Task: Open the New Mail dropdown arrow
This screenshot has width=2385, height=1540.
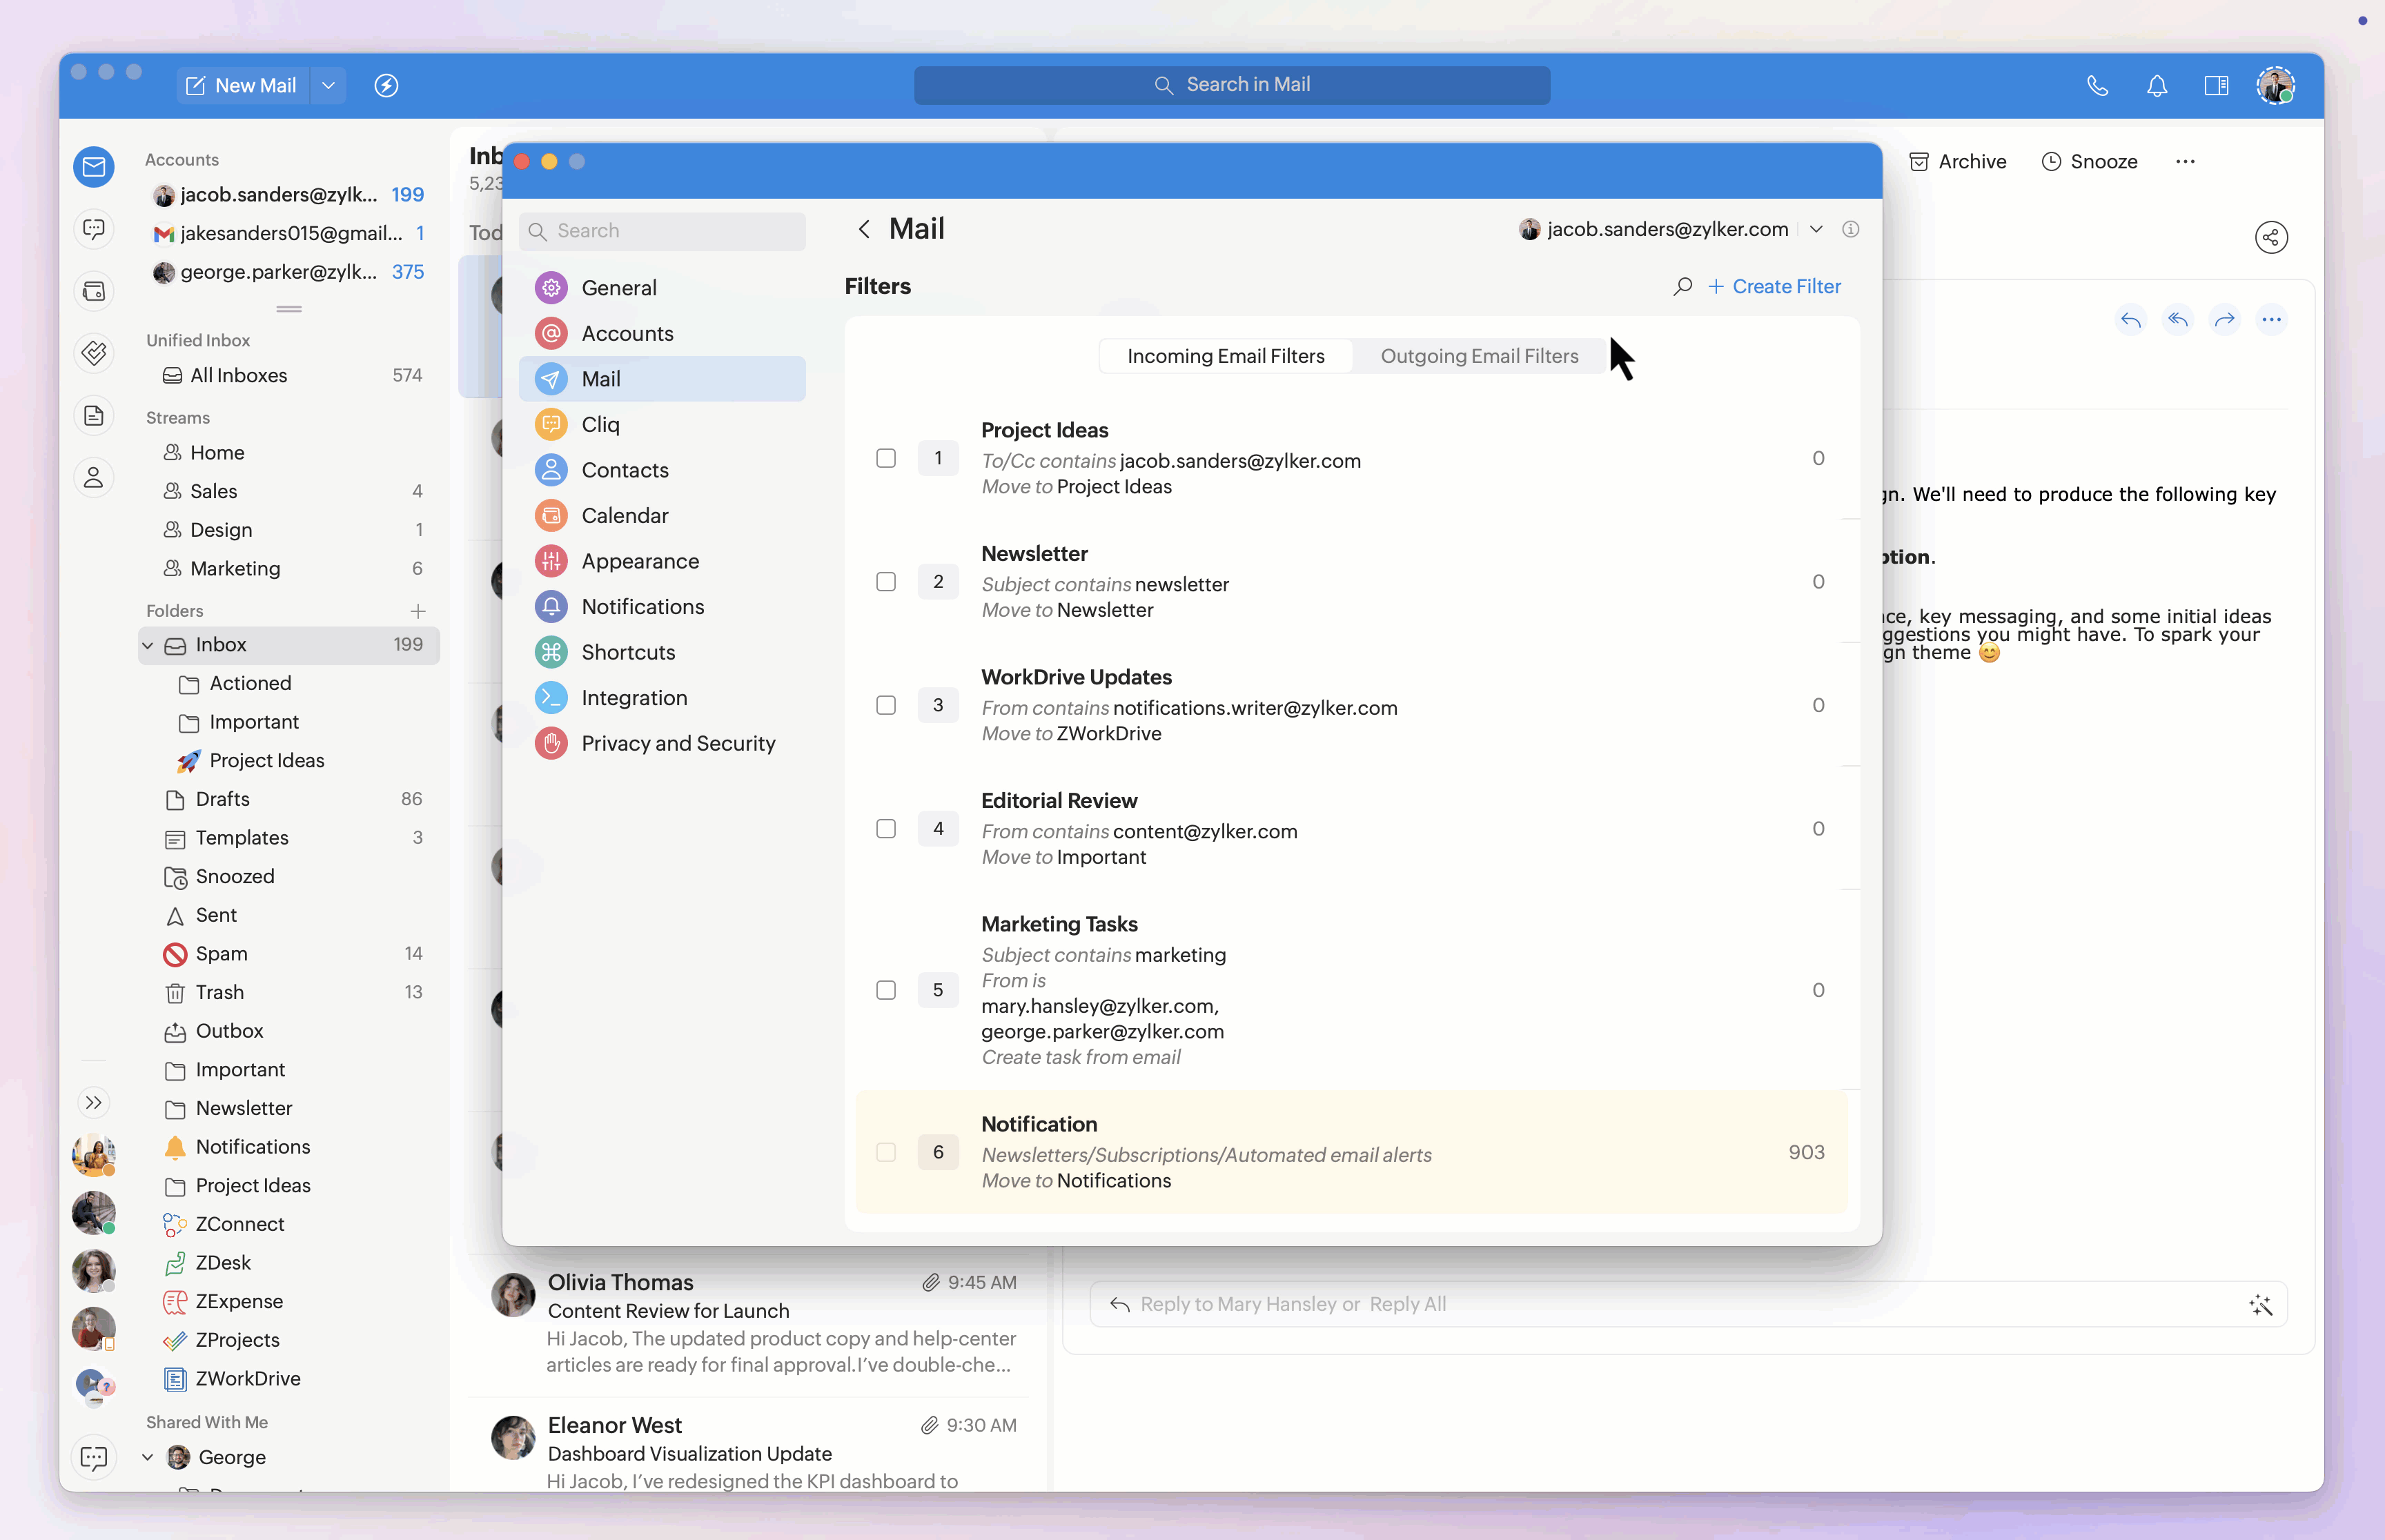Action: (328, 86)
